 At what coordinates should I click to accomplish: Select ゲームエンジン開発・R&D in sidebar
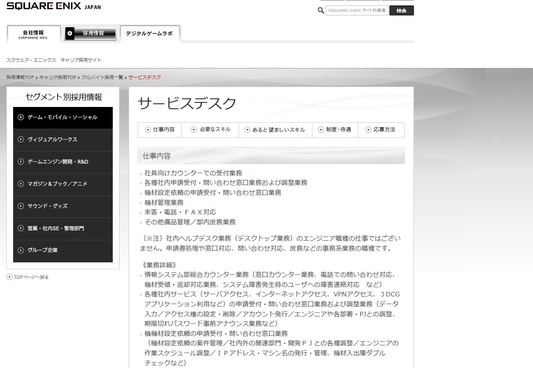[x=63, y=162]
